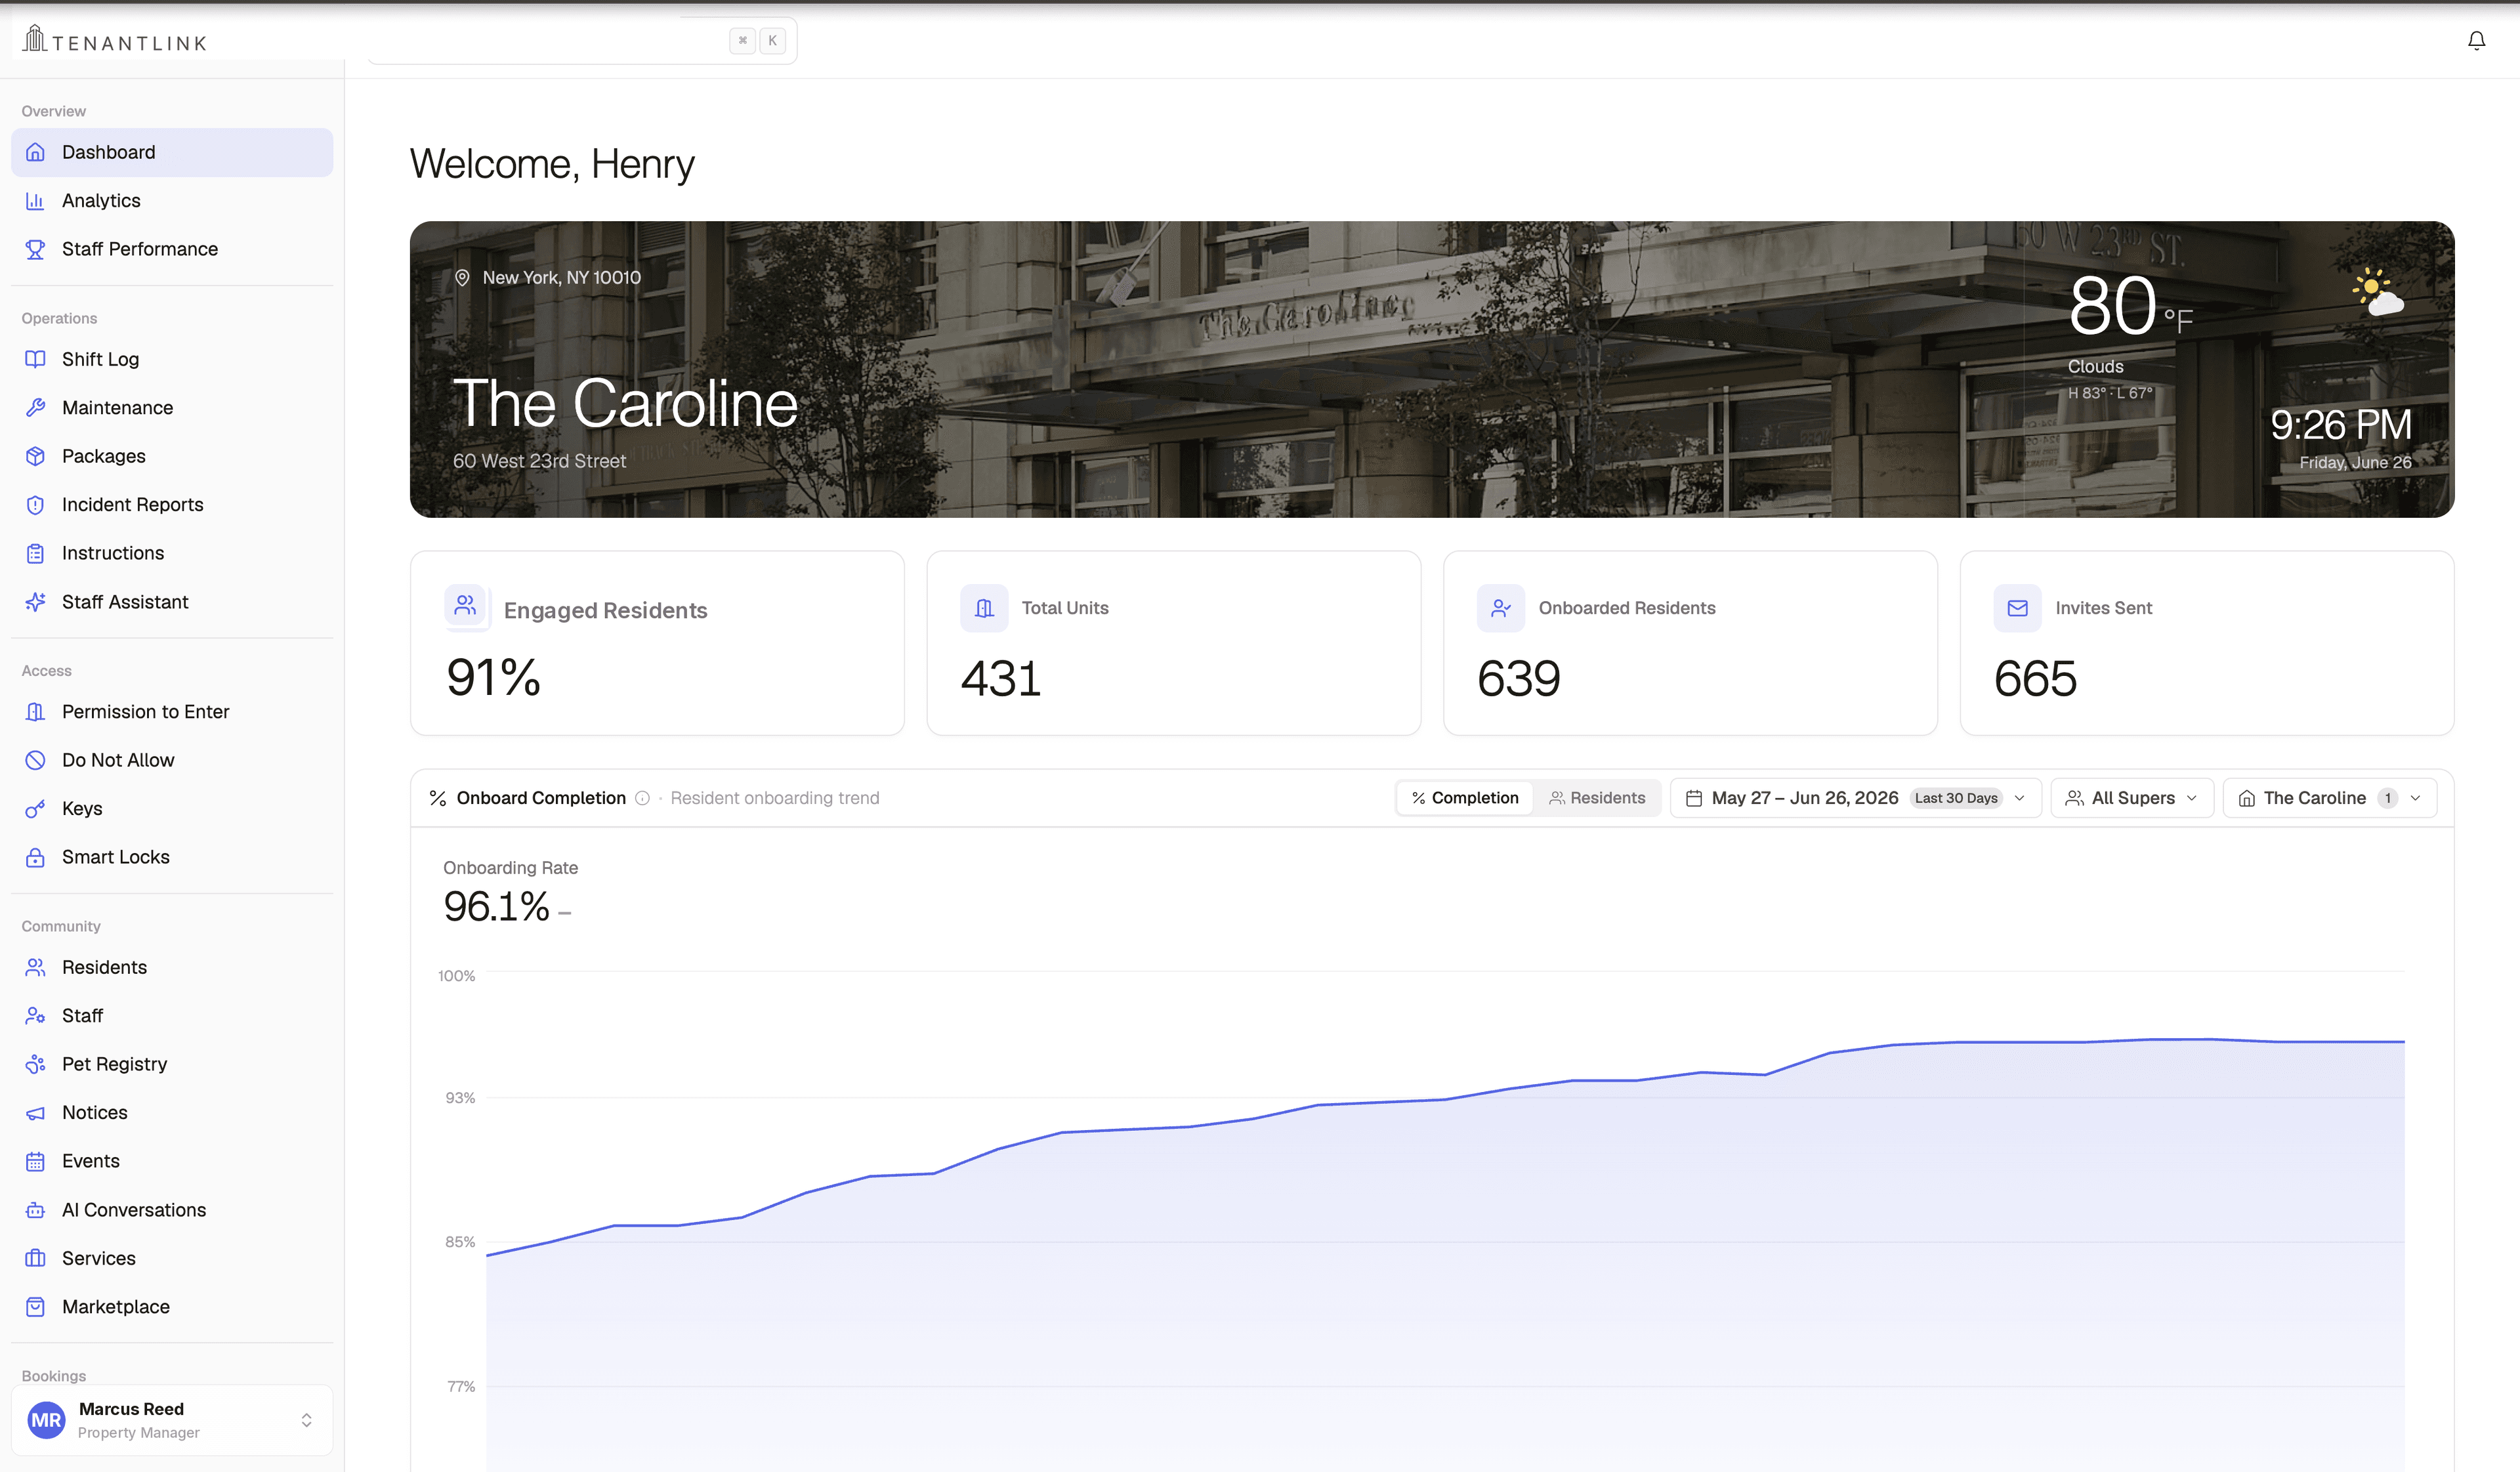Click the Packages box icon
This screenshot has width=2520, height=1472.
[35, 456]
